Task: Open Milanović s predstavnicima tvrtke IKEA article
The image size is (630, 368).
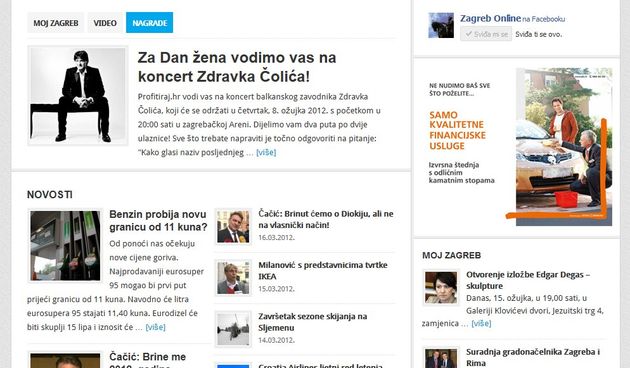Action: pos(323,270)
